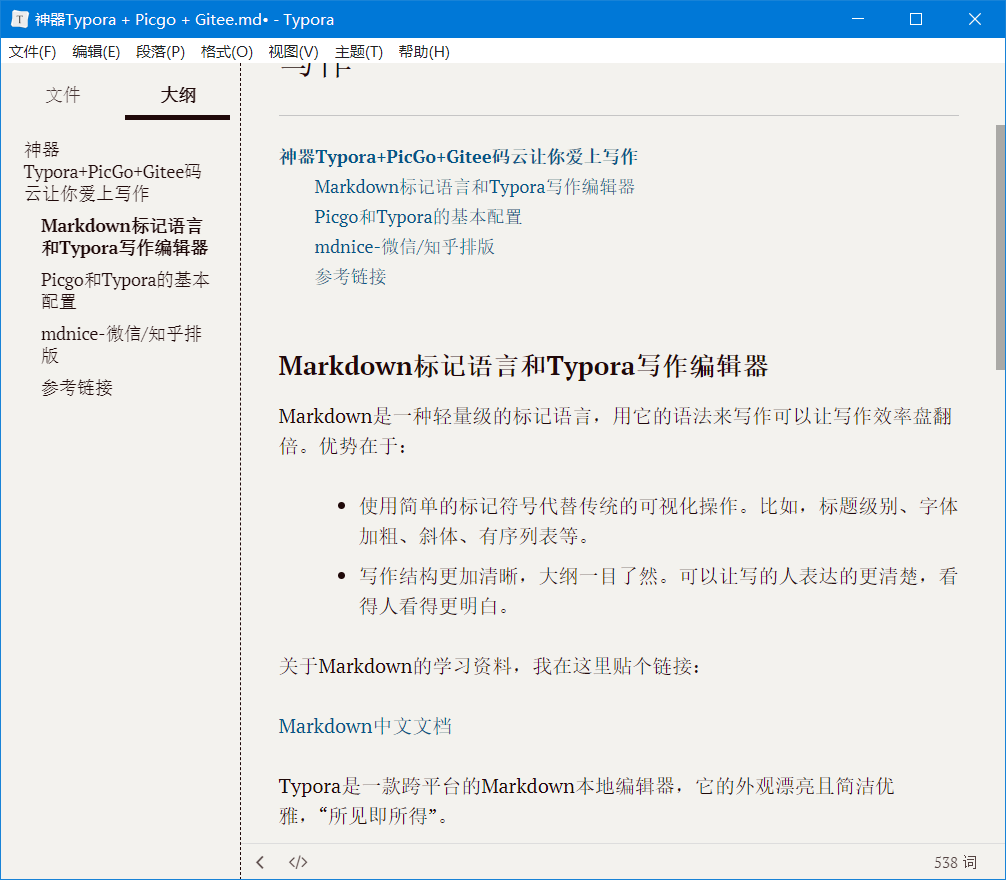Screen dimensions: 1006x880
Task: Follow TOC link Picgo和Typora的基本配置
Action: pos(418,217)
